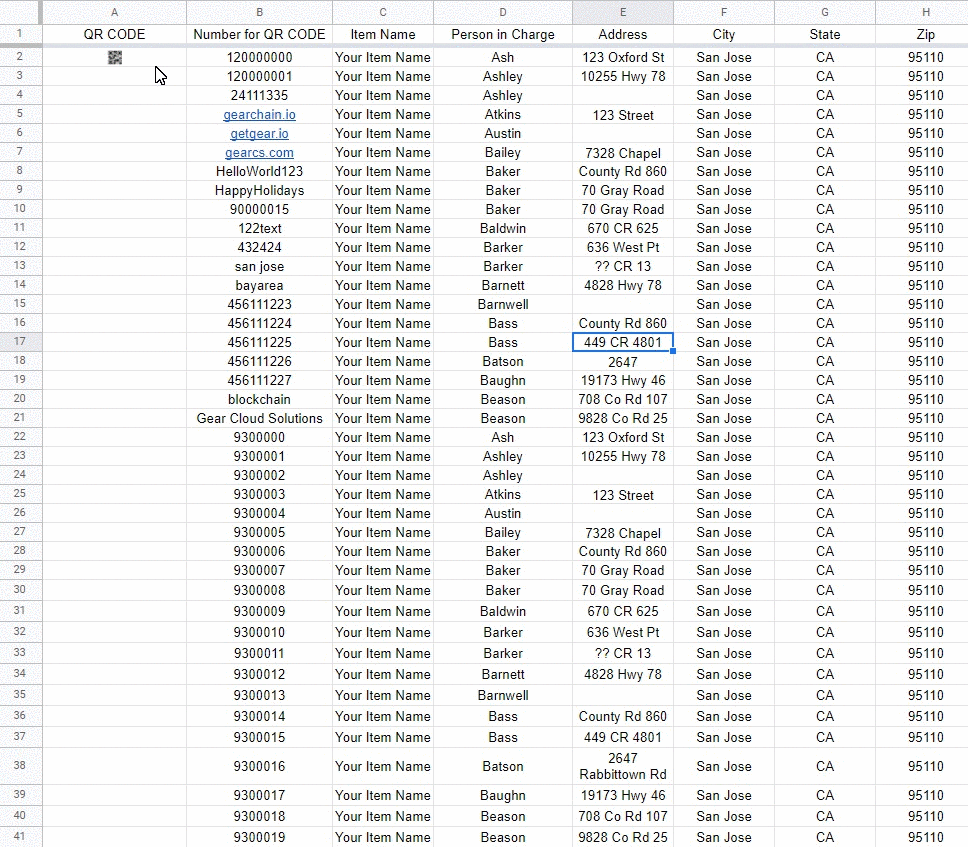Image resolution: width=968 pixels, height=847 pixels.
Task: Select column F header
Action: (x=724, y=12)
